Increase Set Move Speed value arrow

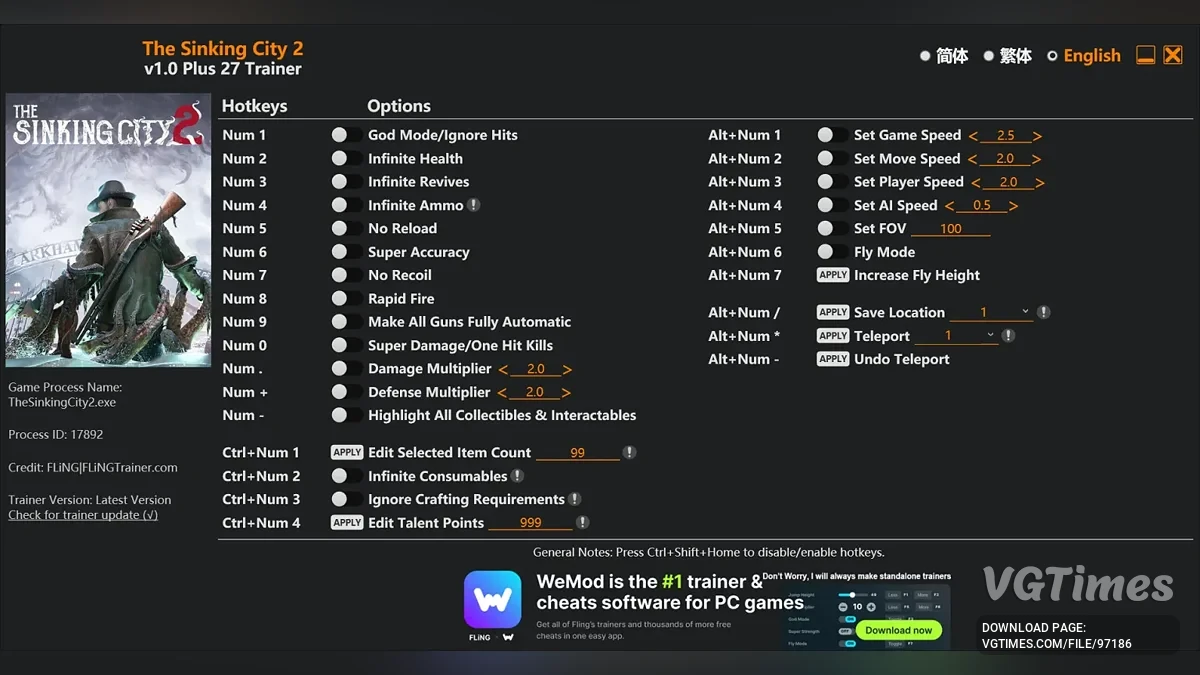point(1037,159)
